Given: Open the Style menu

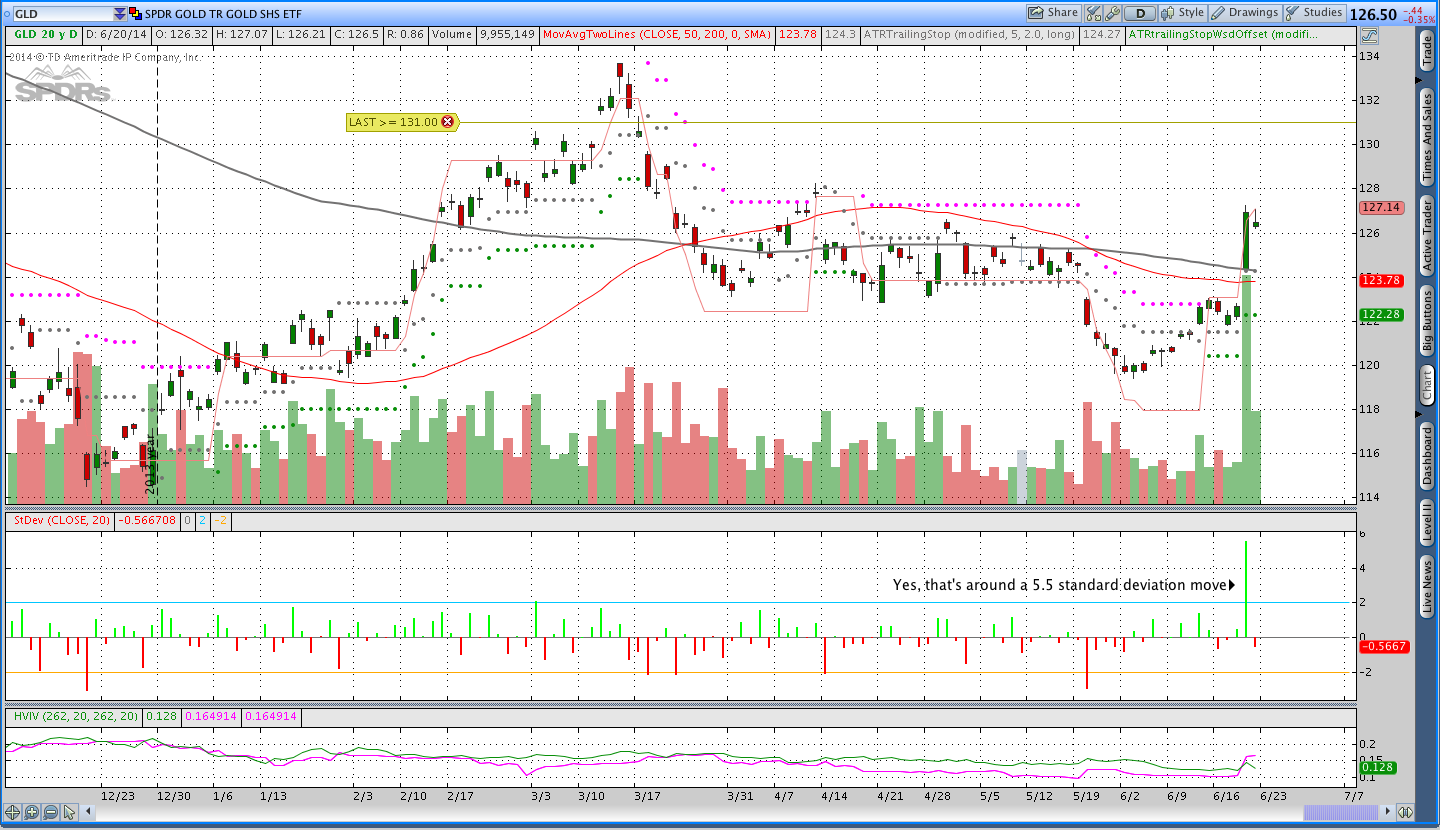Looking at the screenshot, I should point(1182,13).
